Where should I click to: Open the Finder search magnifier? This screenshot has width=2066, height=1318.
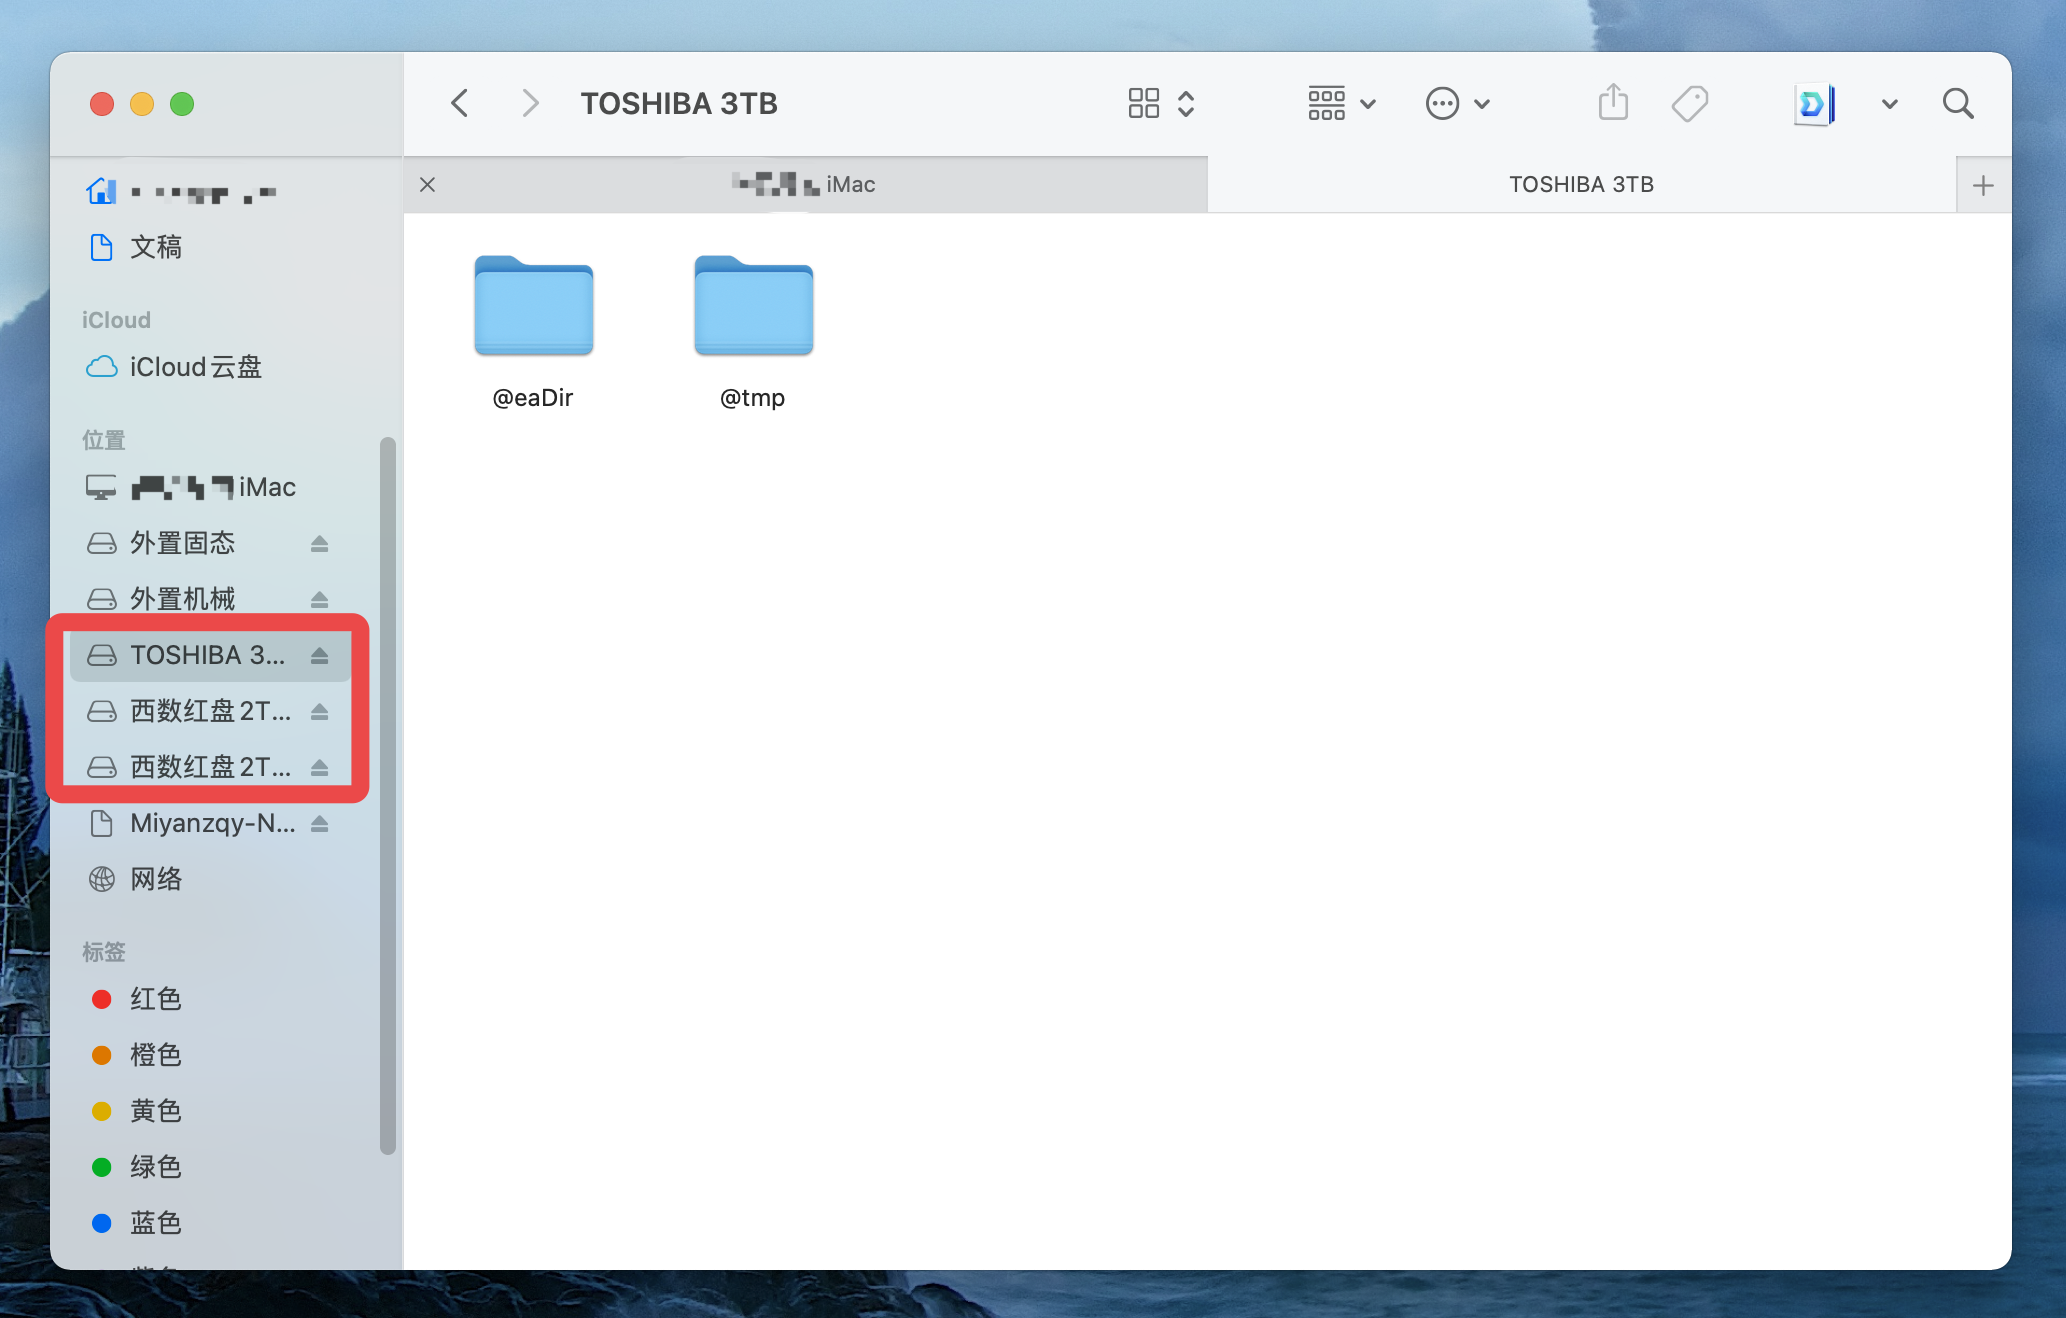(x=1957, y=103)
